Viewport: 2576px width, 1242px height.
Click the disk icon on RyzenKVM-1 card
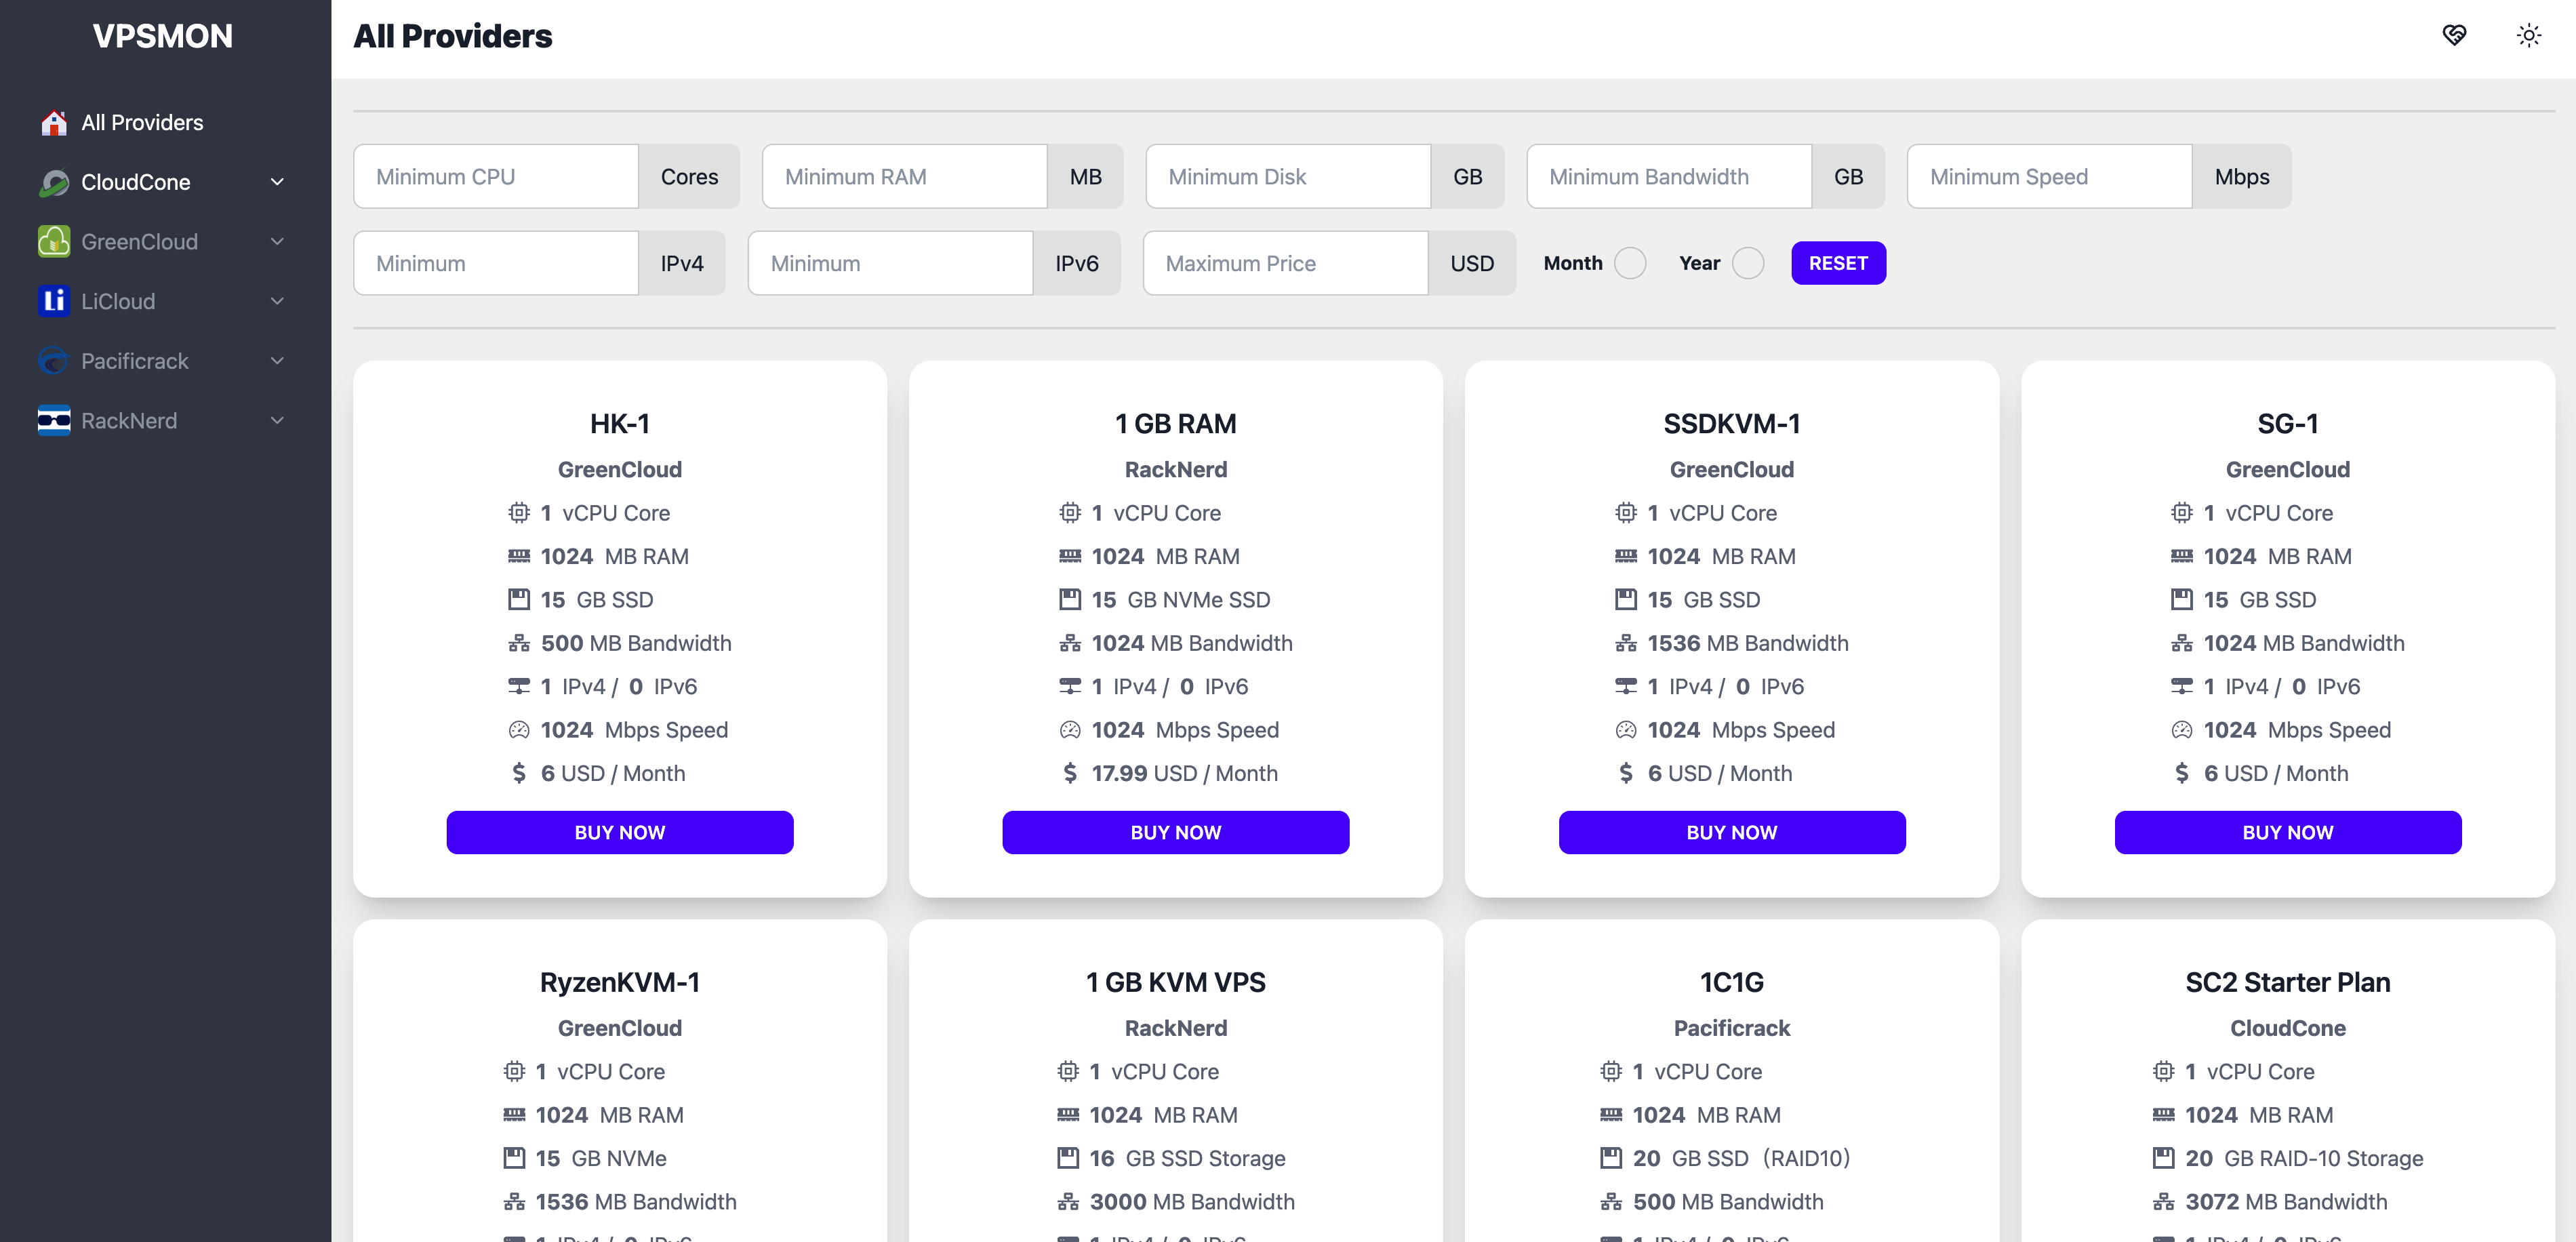(x=514, y=1158)
